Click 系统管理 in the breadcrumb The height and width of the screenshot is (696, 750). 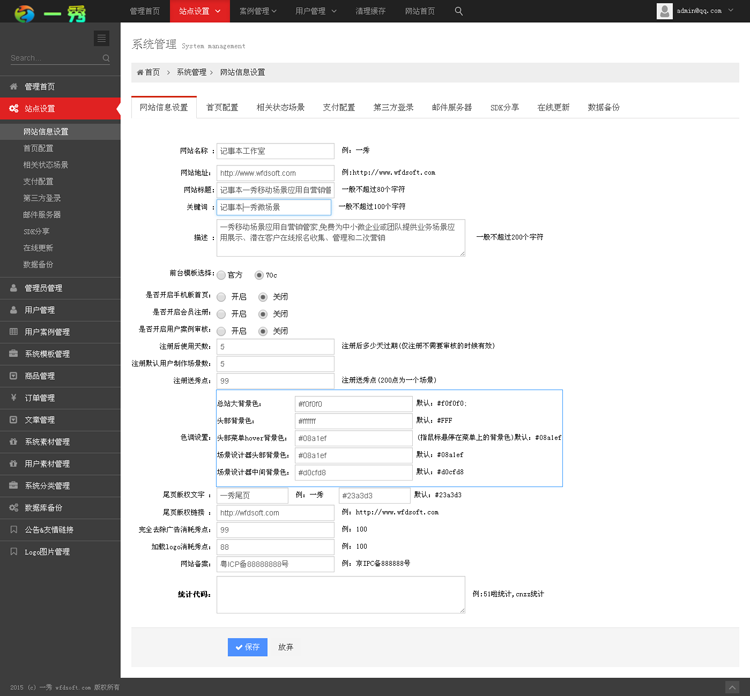pos(191,72)
